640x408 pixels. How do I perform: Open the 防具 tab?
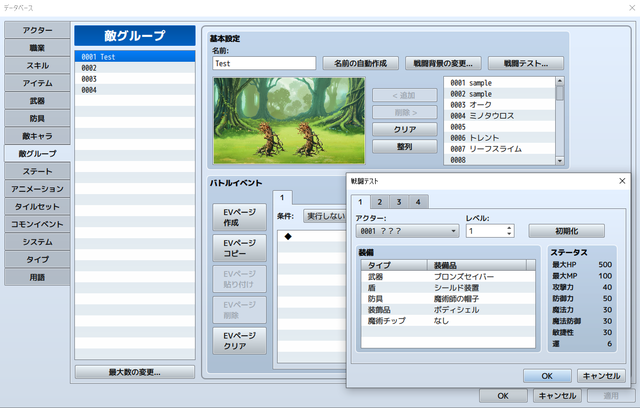pos(37,118)
